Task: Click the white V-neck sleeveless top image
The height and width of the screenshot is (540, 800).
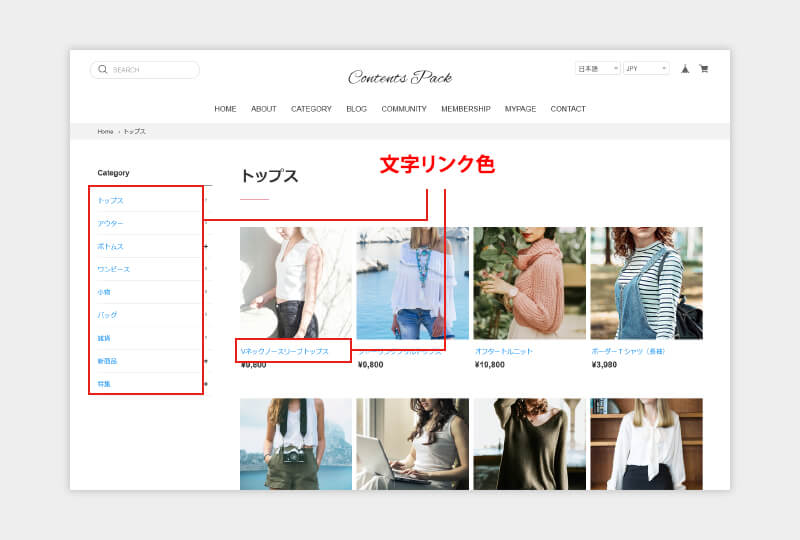Action: [296, 283]
